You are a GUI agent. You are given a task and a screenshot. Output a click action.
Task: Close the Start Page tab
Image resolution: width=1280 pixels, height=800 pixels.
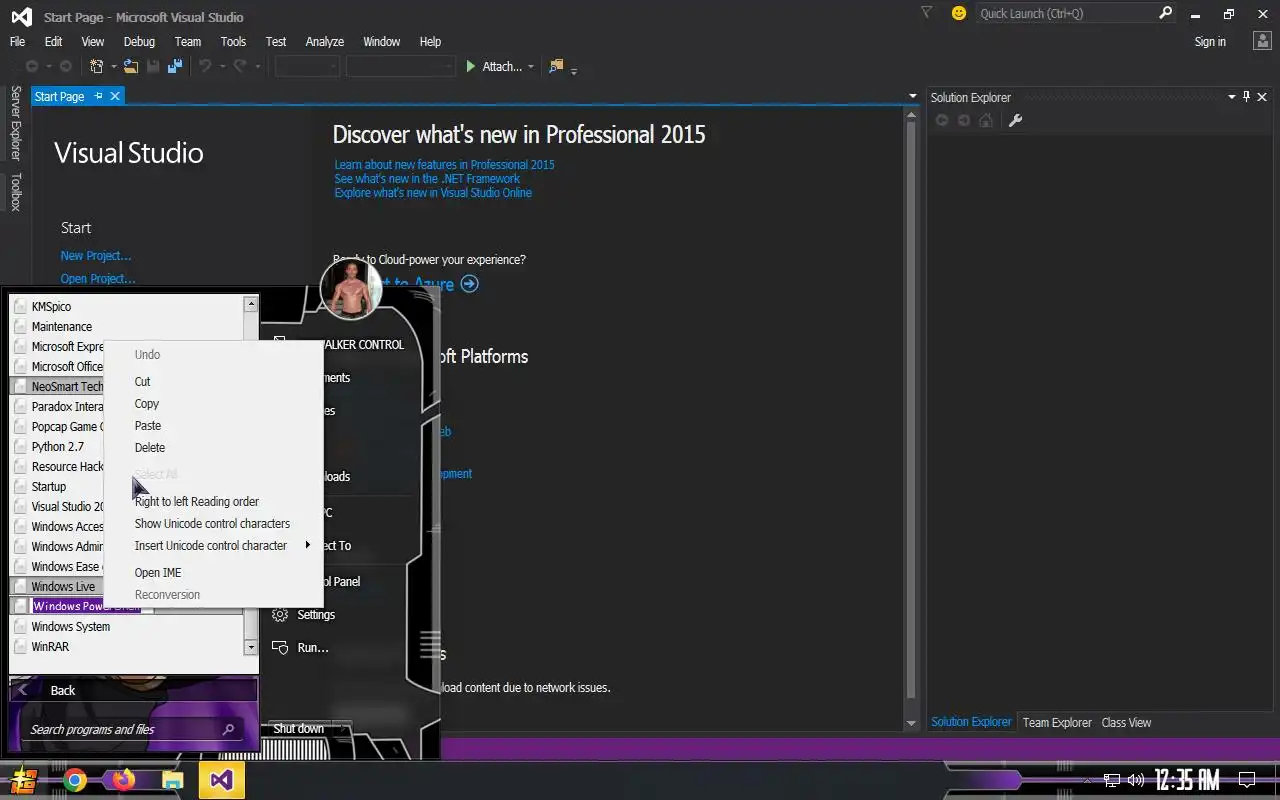[x=115, y=96]
